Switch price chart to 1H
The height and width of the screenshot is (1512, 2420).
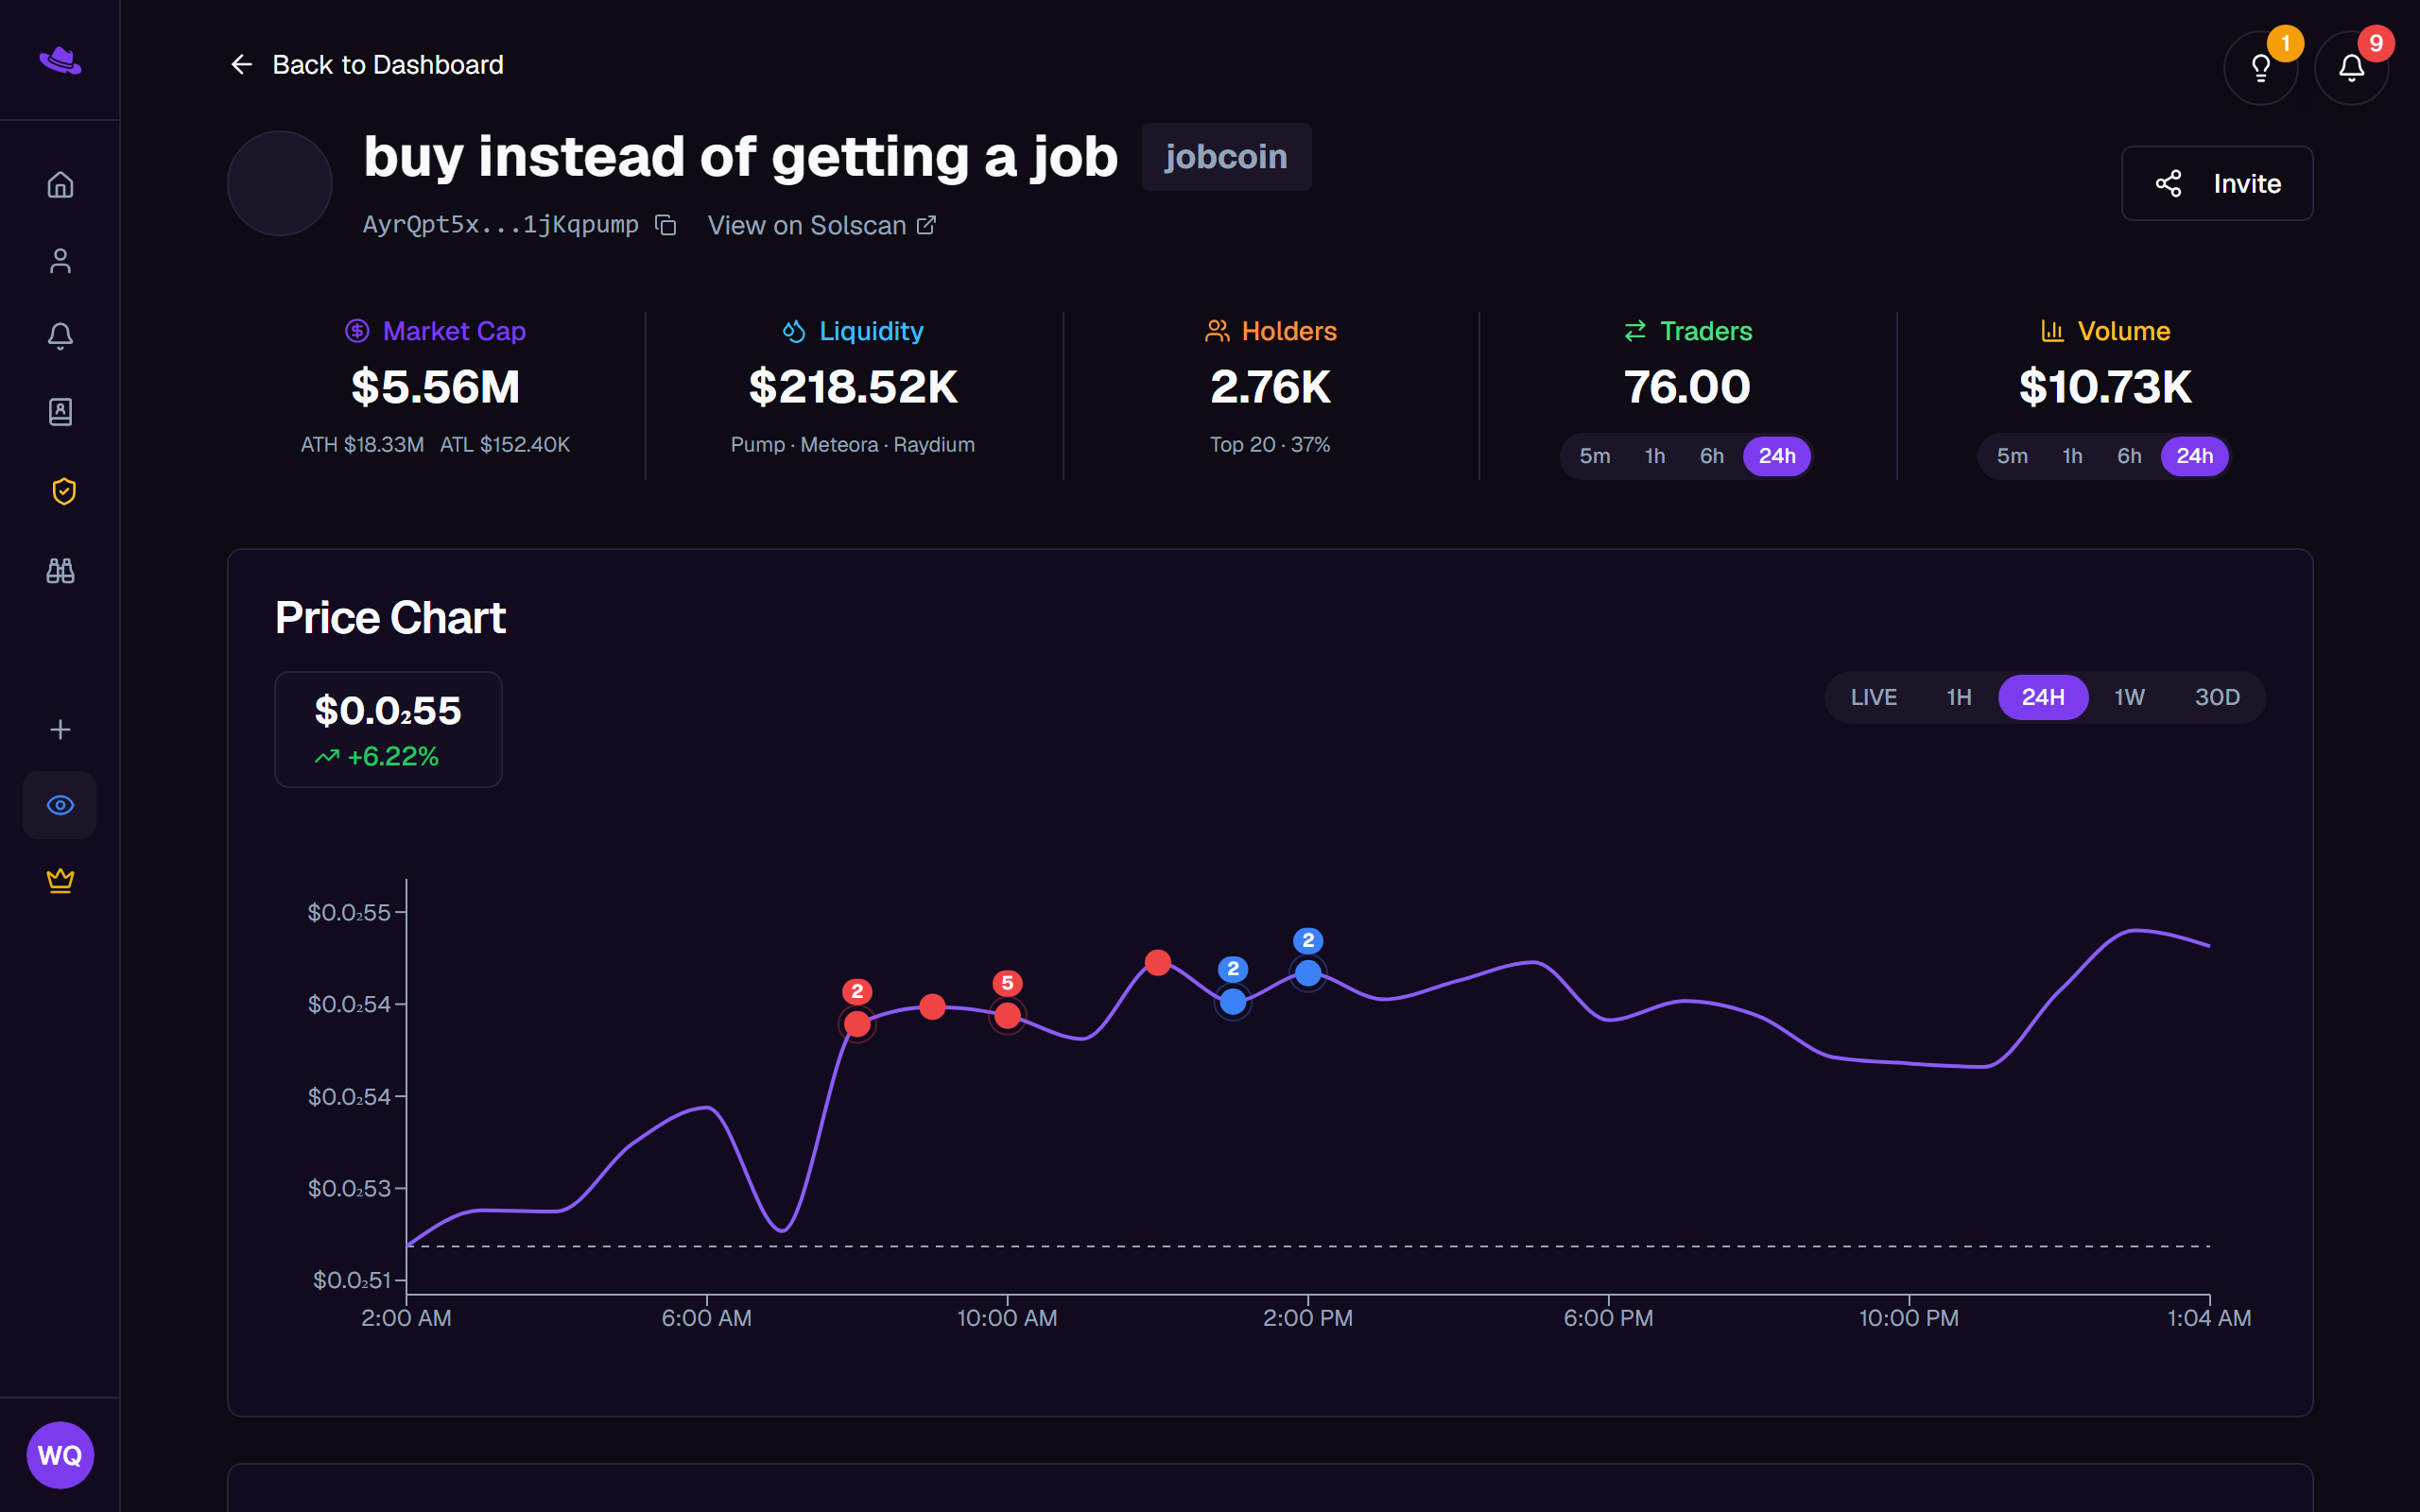tap(1959, 697)
